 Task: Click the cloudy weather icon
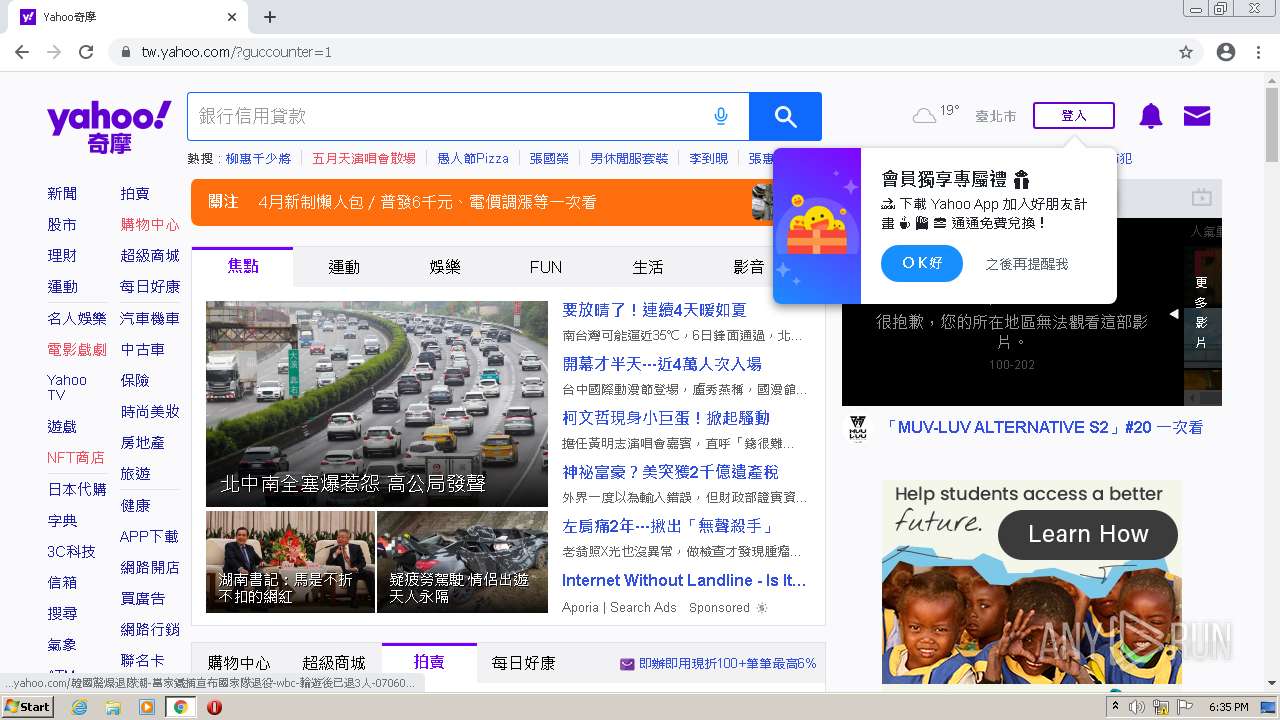(924, 116)
